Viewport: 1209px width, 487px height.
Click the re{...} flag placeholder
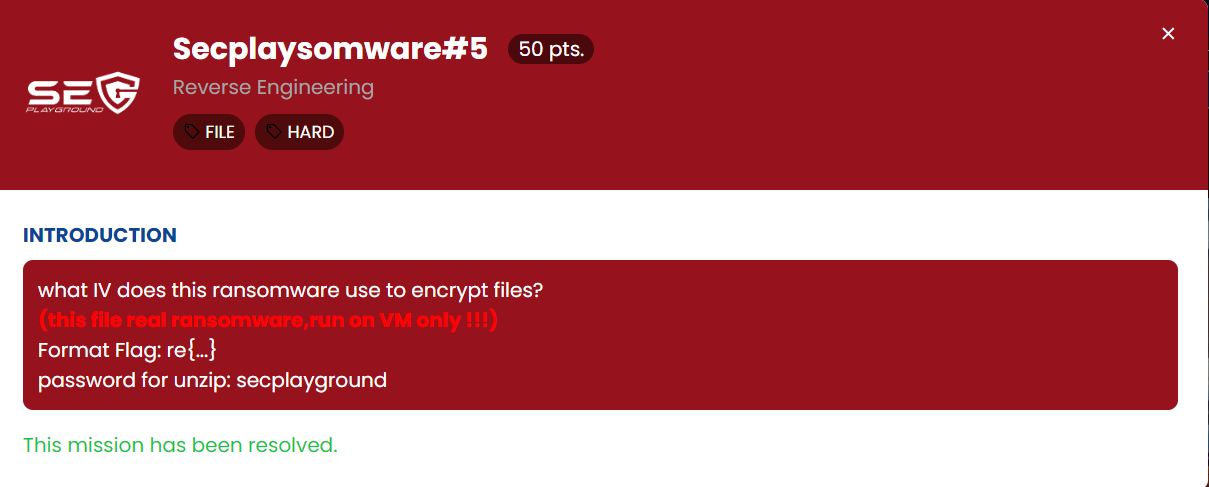187,351
